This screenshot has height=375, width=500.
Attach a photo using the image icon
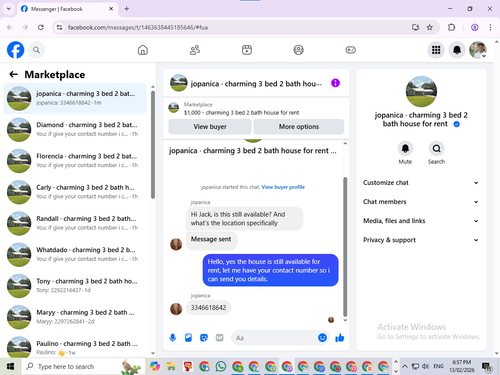pyautogui.click(x=188, y=338)
